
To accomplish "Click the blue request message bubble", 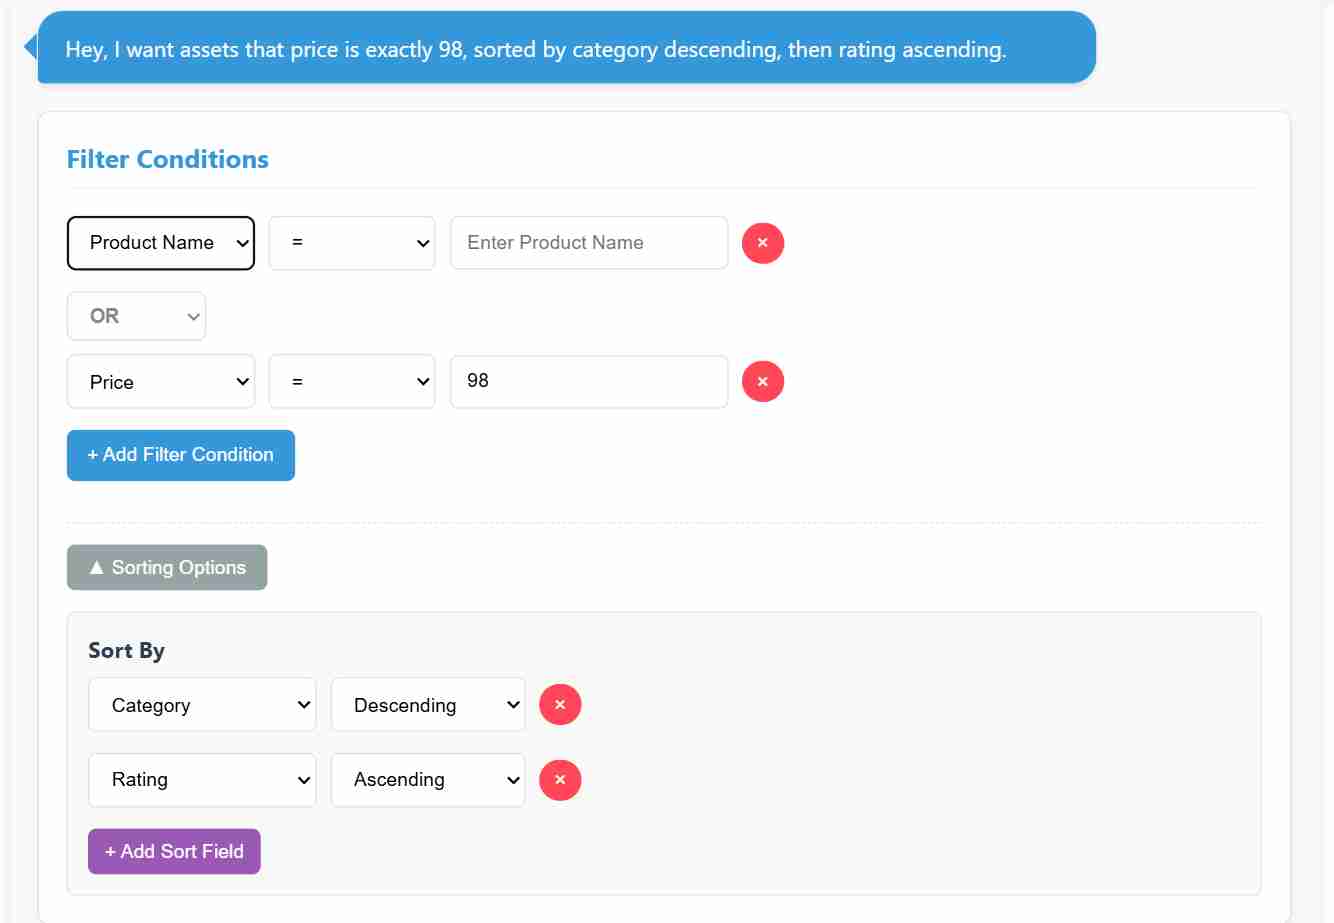I will [566, 48].
